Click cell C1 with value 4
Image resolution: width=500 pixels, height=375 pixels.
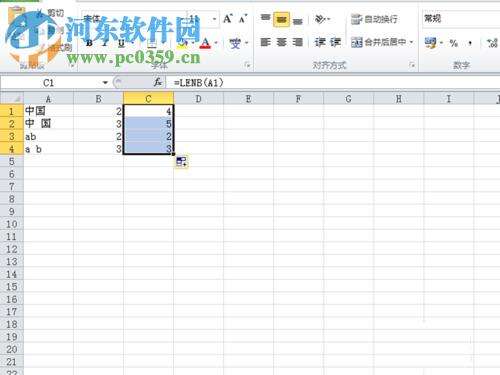pos(148,111)
